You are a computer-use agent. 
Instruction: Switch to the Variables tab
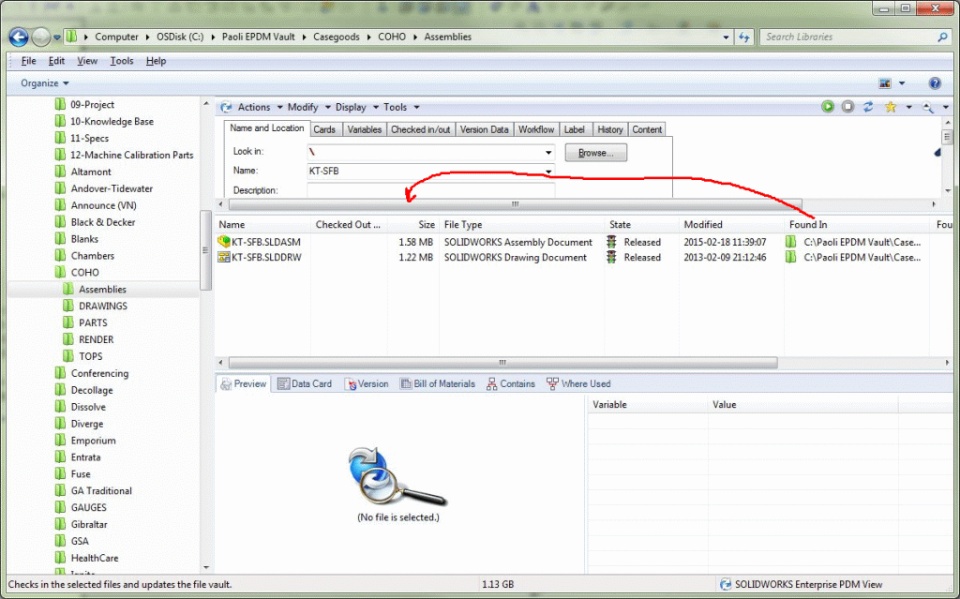364,129
